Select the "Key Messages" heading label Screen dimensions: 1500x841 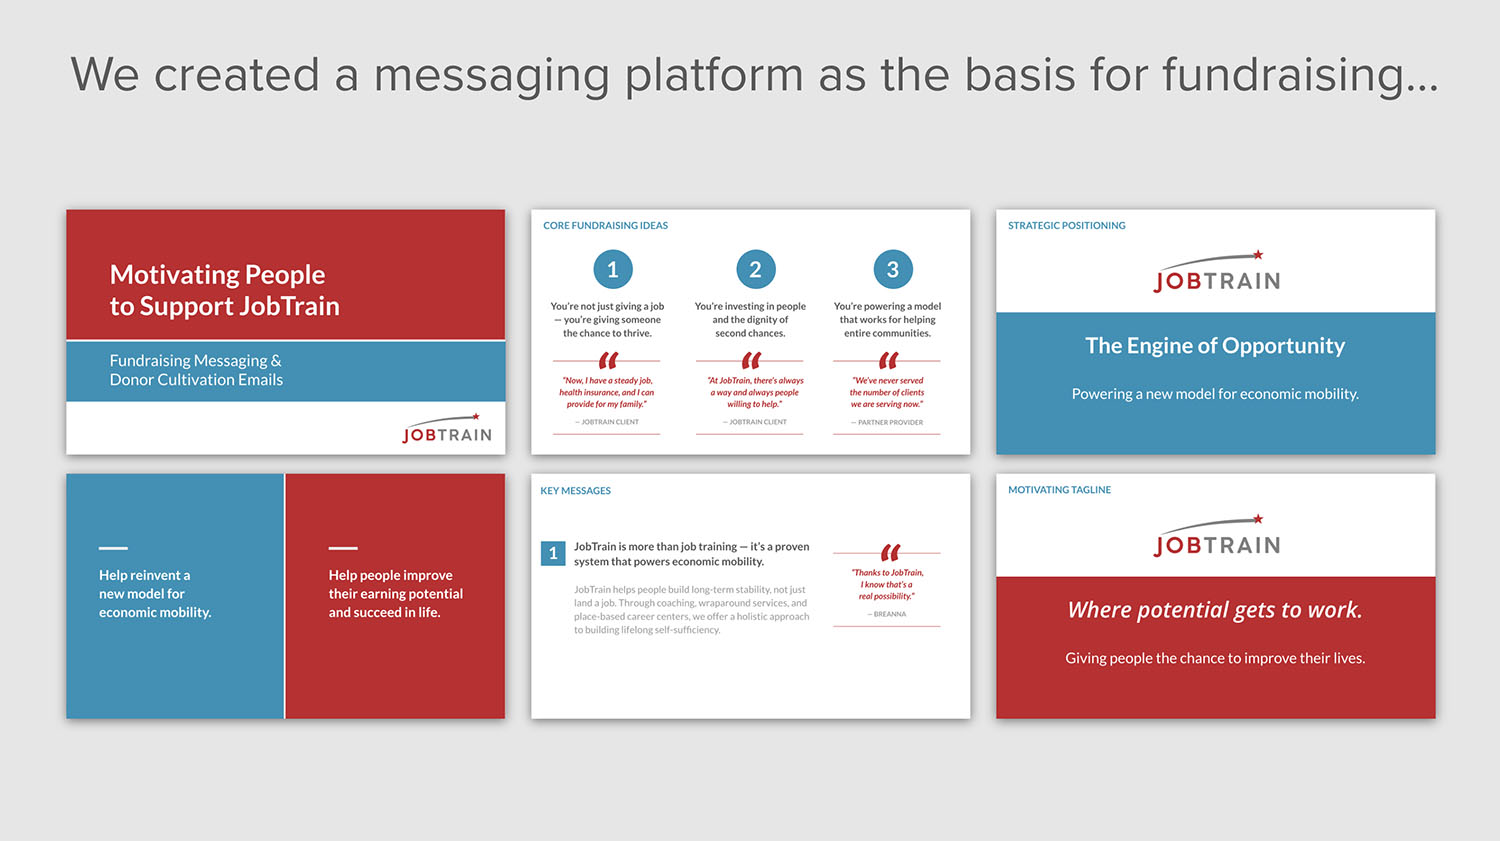pyautogui.click(x=575, y=491)
